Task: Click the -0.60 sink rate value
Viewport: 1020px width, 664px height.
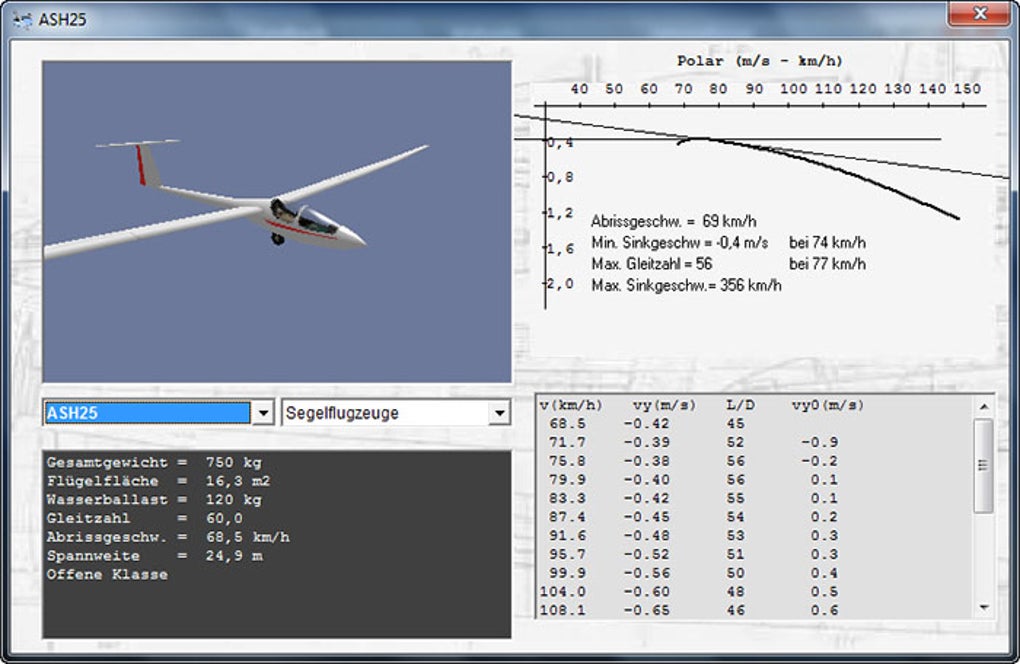Action: [x=646, y=592]
